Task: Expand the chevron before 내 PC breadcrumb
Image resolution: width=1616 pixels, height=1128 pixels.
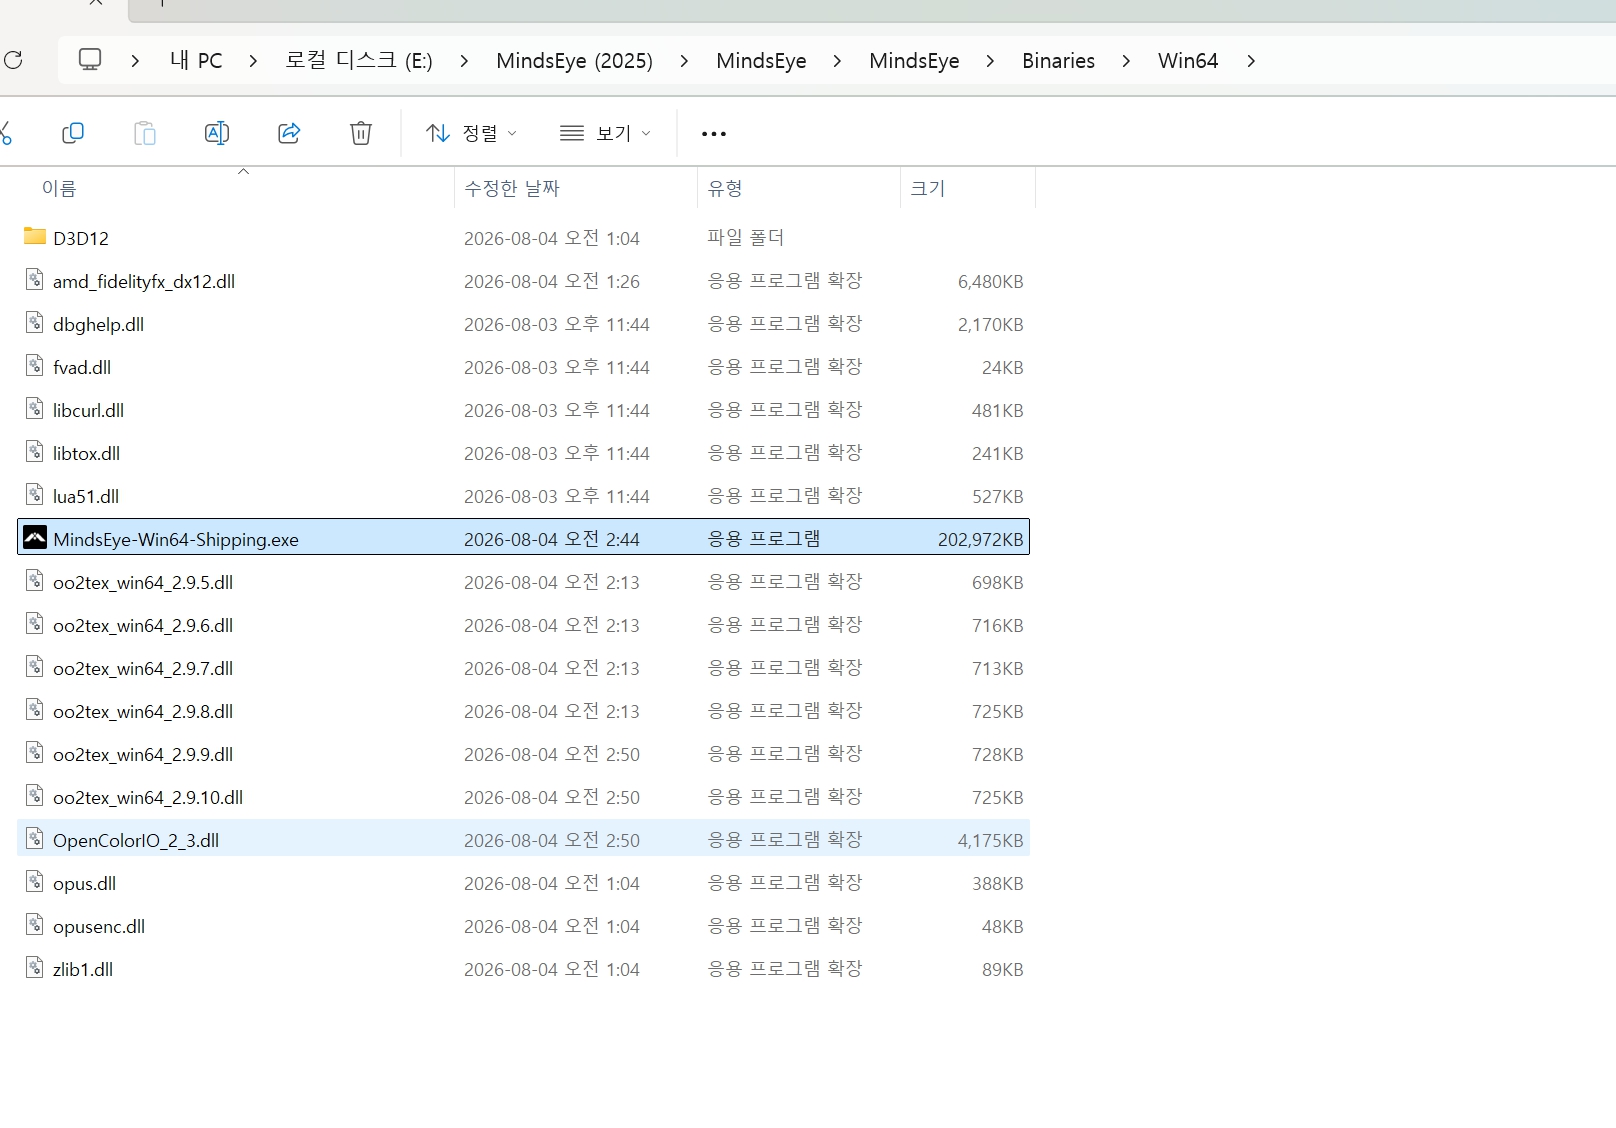Action: [135, 61]
